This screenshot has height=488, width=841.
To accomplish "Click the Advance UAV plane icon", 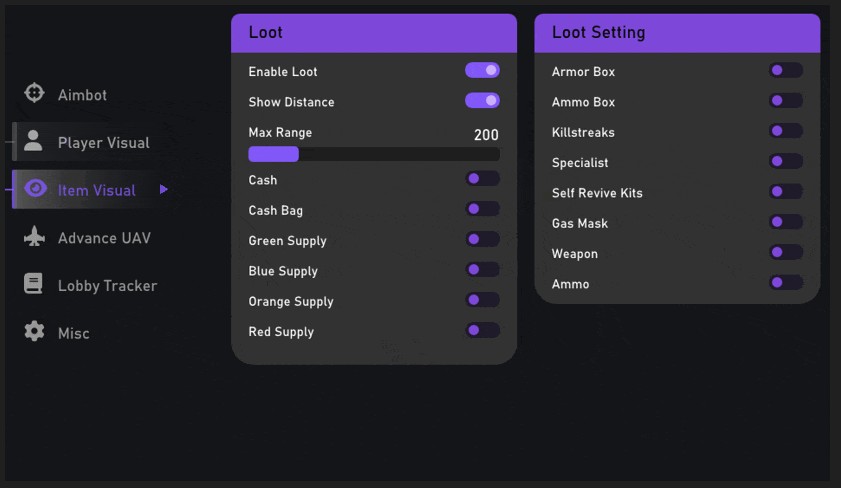I will pyautogui.click(x=34, y=236).
